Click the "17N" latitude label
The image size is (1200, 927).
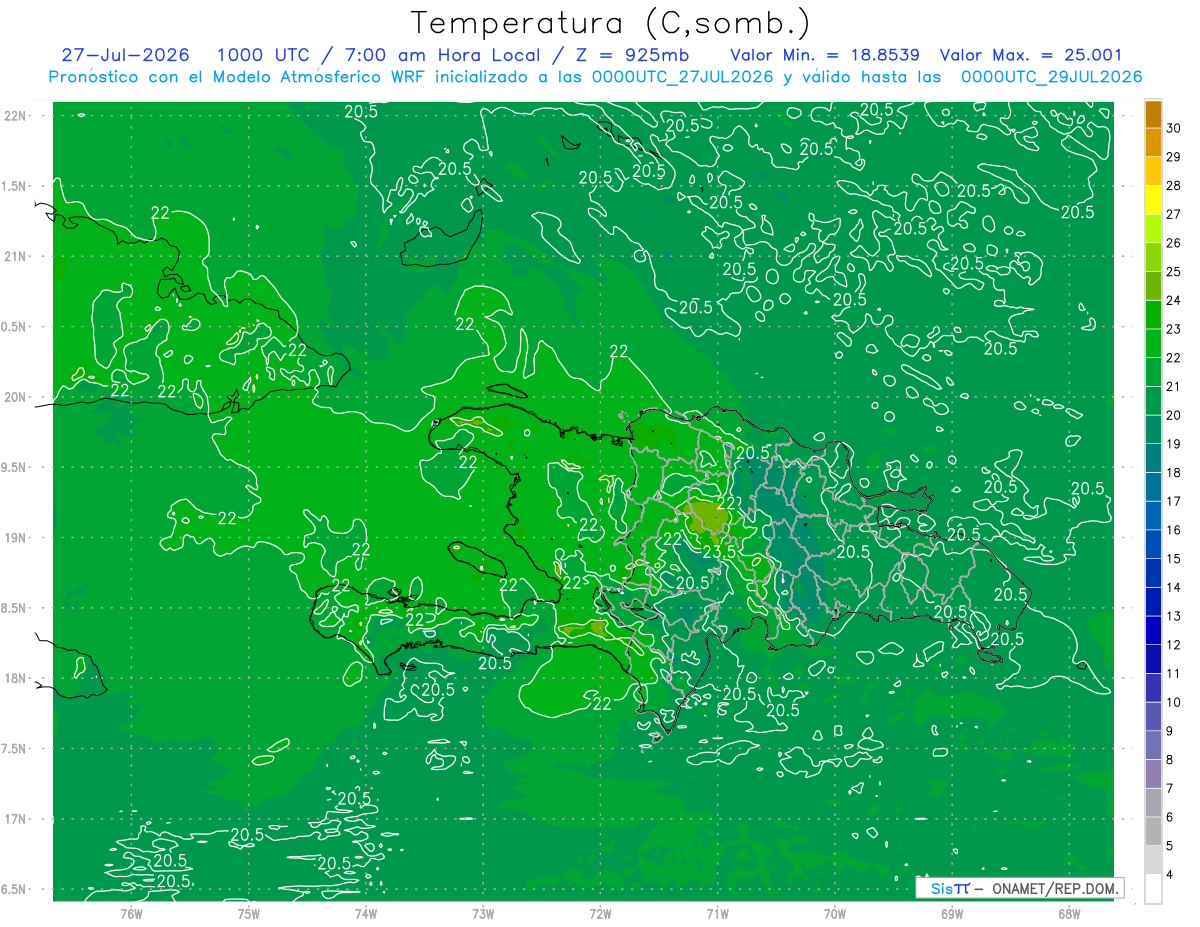coord(16,819)
